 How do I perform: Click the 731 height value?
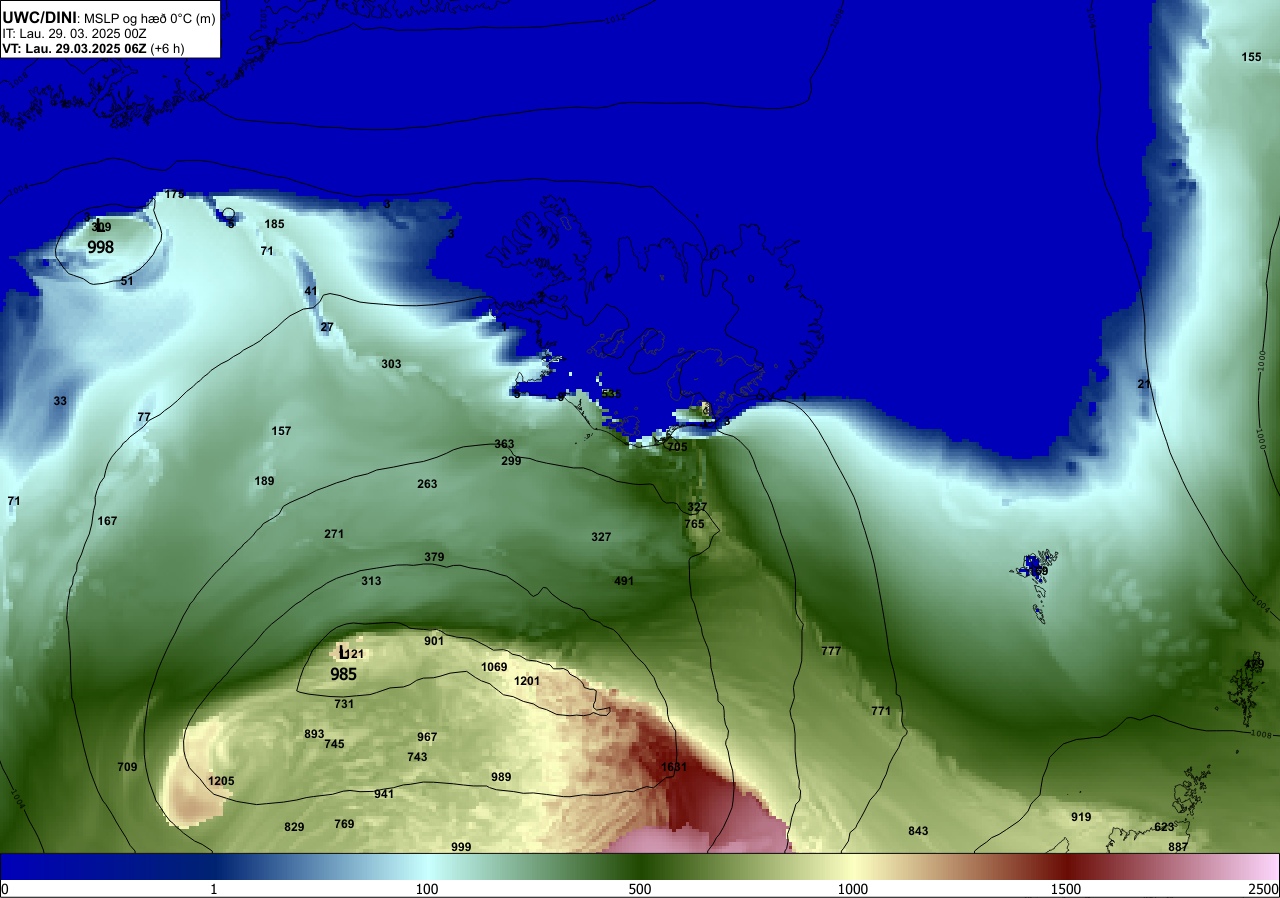click(344, 704)
